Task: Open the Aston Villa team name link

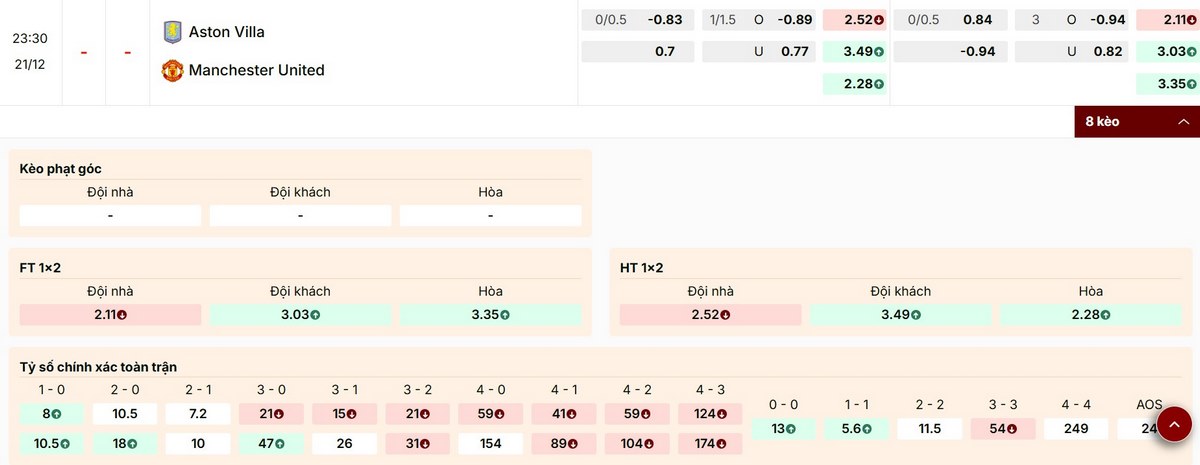Action: click(x=227, y=32)
